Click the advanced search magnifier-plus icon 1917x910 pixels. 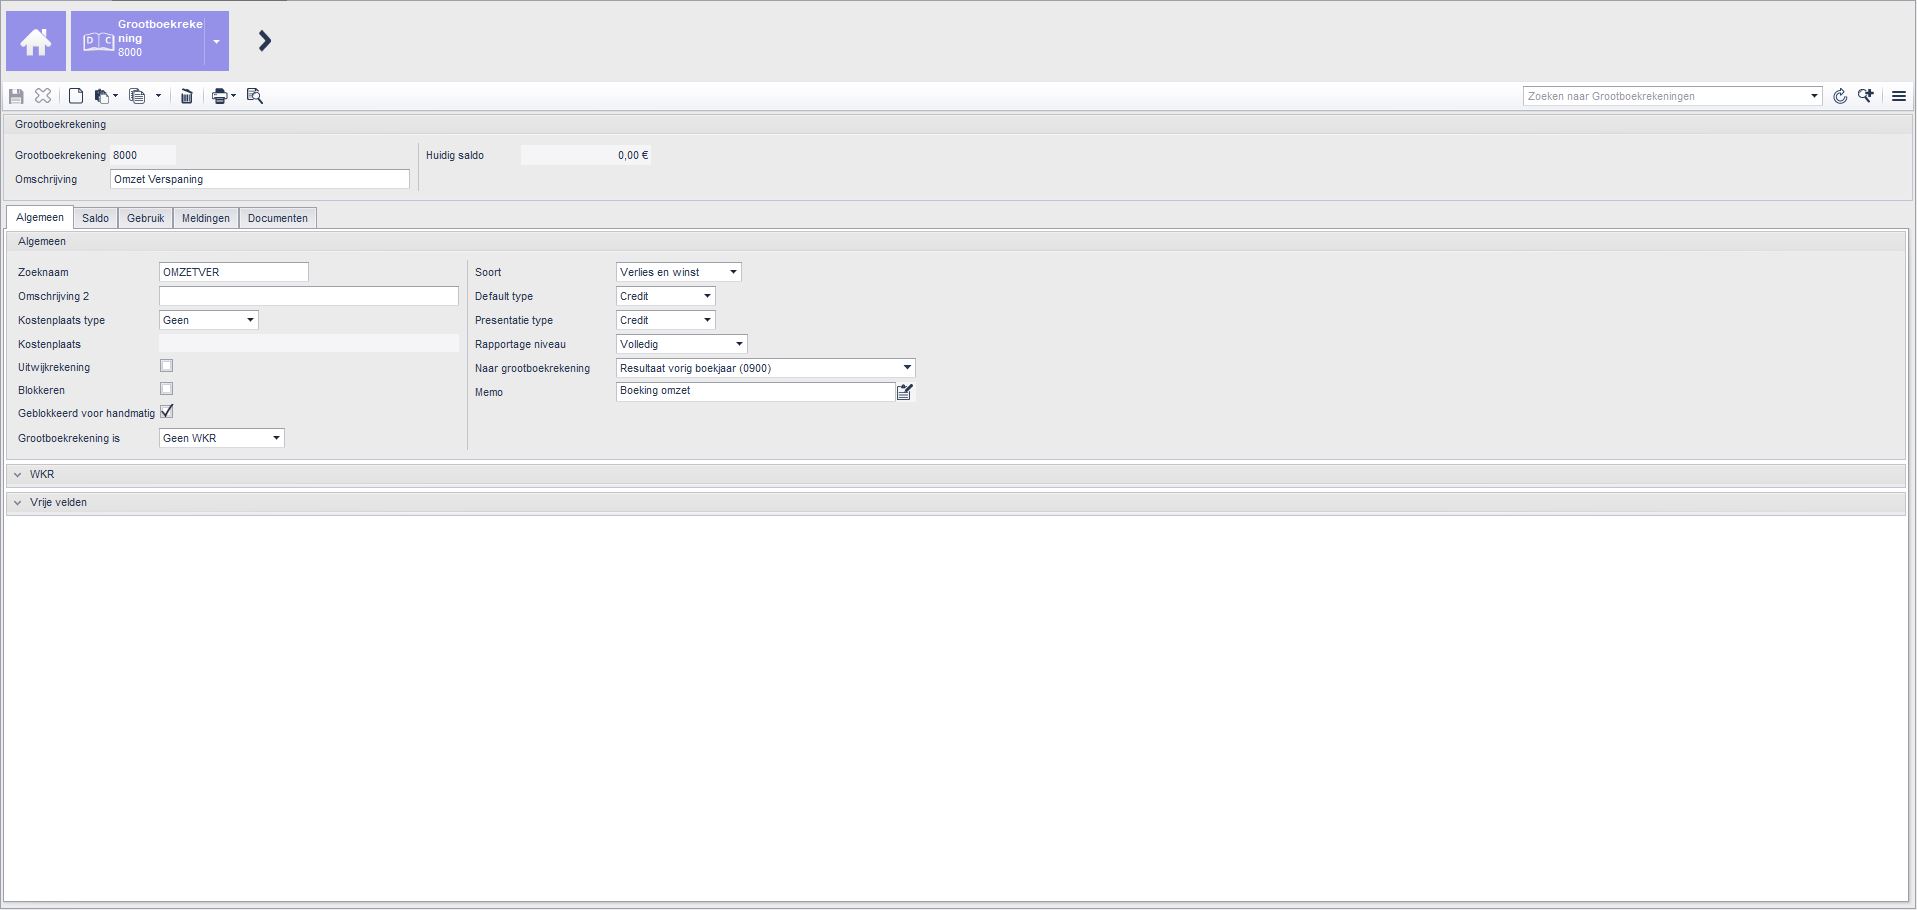tap(1866, 96)
